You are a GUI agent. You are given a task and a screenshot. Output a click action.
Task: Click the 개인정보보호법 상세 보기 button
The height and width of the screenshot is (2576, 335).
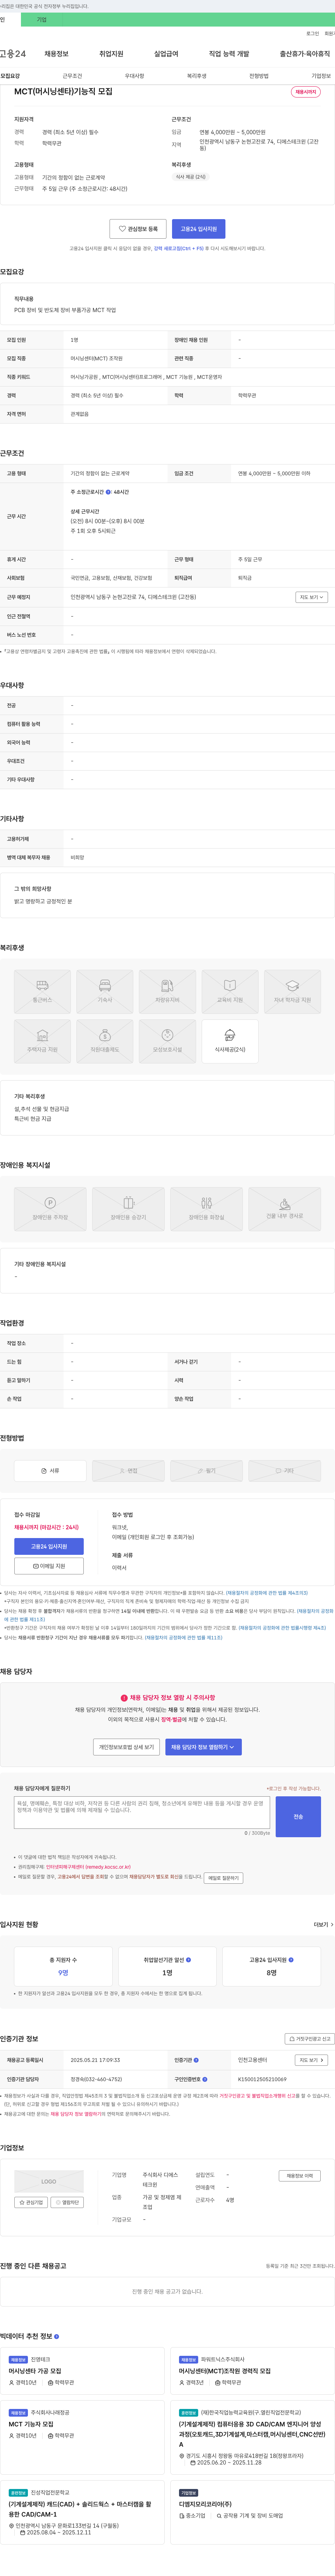tap(126, 1747)
